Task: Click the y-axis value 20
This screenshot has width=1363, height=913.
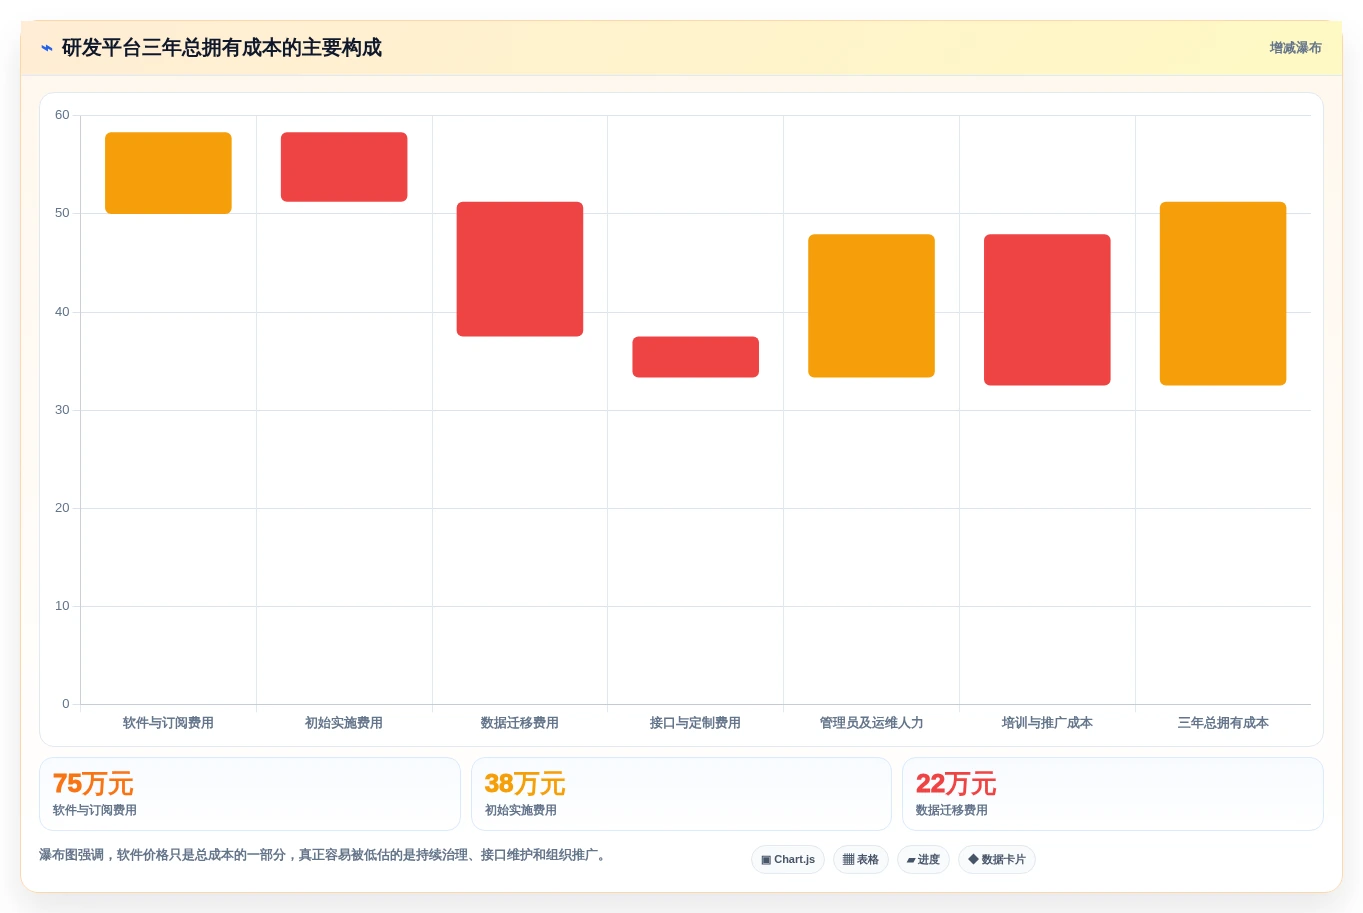Action: coord(62,508)
